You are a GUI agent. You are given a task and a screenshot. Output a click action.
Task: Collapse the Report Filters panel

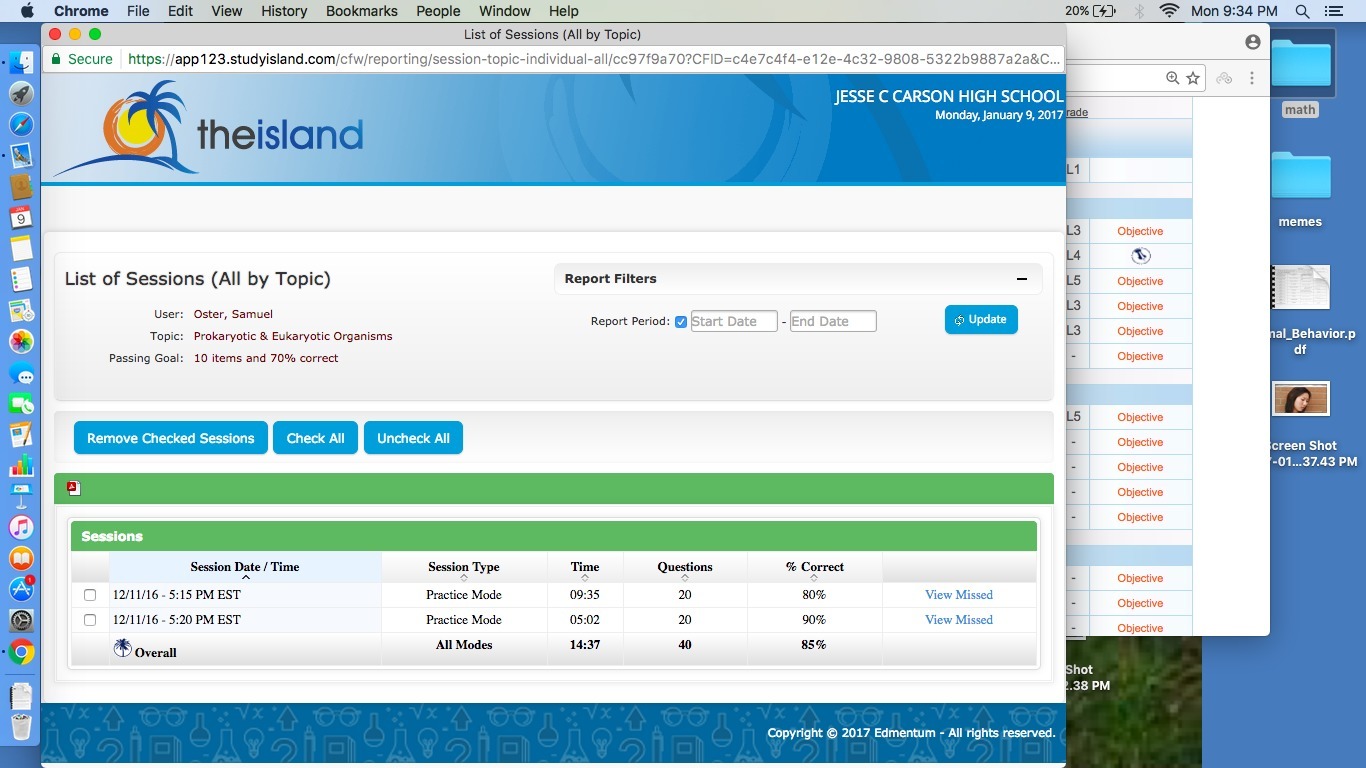click(1021, 280)
